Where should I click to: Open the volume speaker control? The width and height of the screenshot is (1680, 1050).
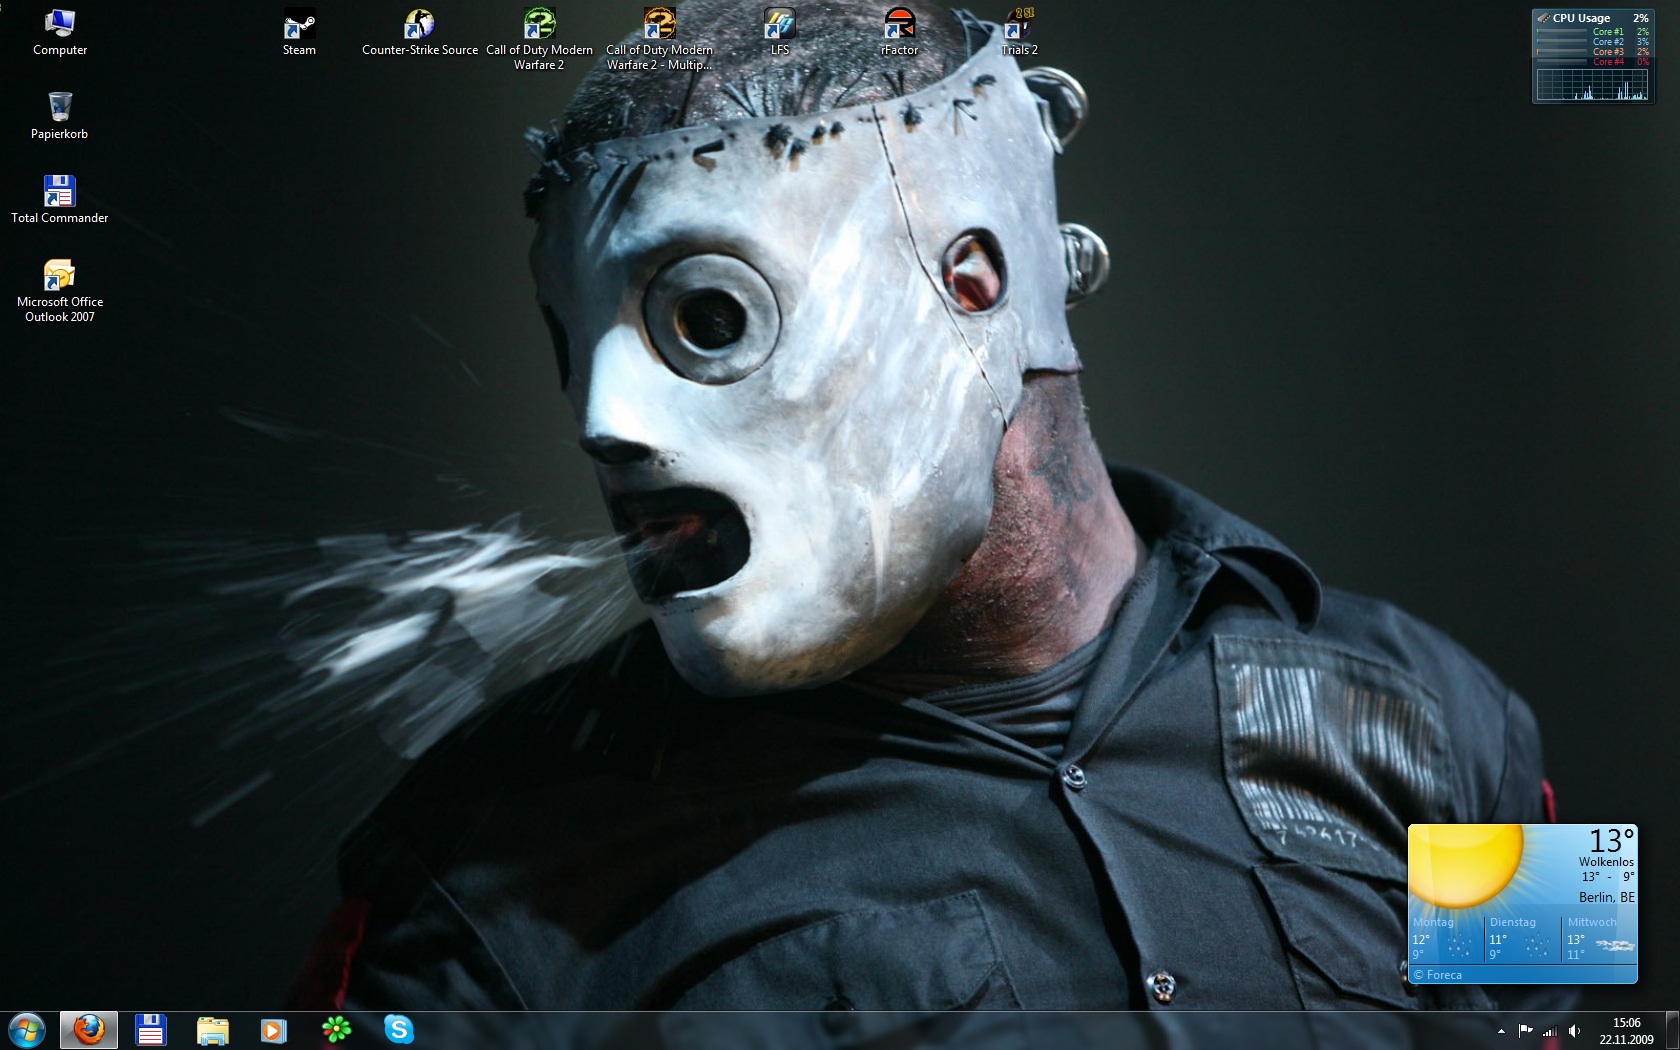click(1574, 1031)
